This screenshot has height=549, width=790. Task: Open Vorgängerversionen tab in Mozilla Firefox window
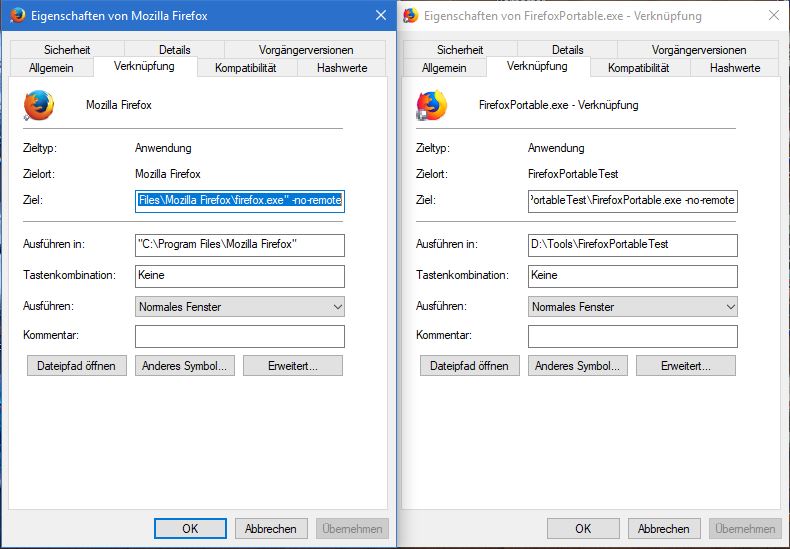pyautogui.click(x=305, y=49)
